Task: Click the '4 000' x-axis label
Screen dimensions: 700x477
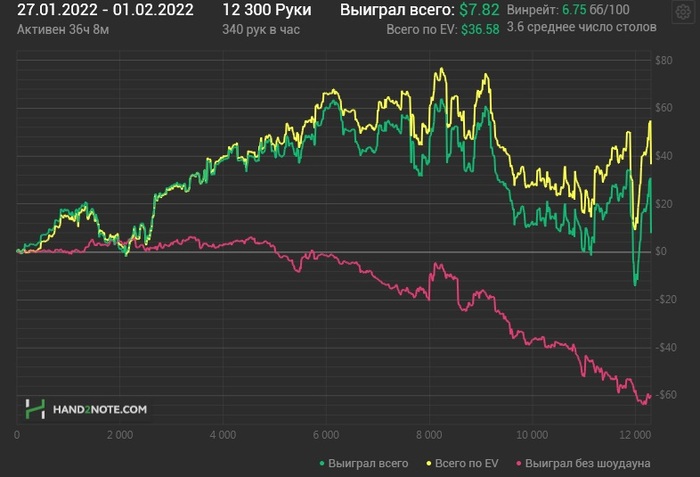Action: click(x=223, y=435)
